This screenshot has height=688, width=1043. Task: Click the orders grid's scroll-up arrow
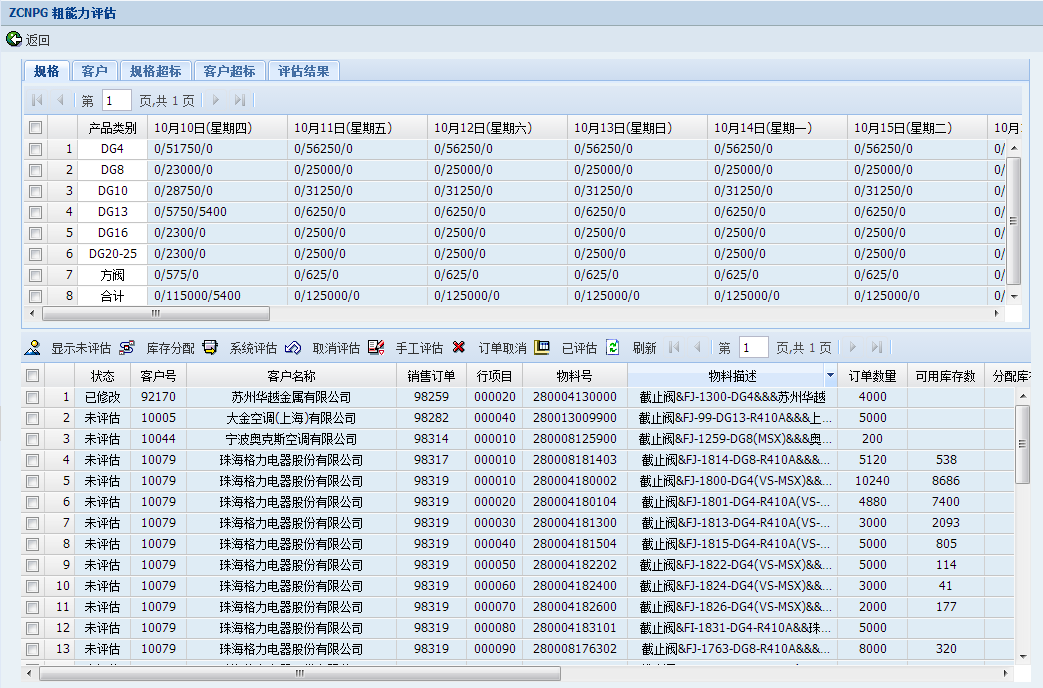point(1022,396)
